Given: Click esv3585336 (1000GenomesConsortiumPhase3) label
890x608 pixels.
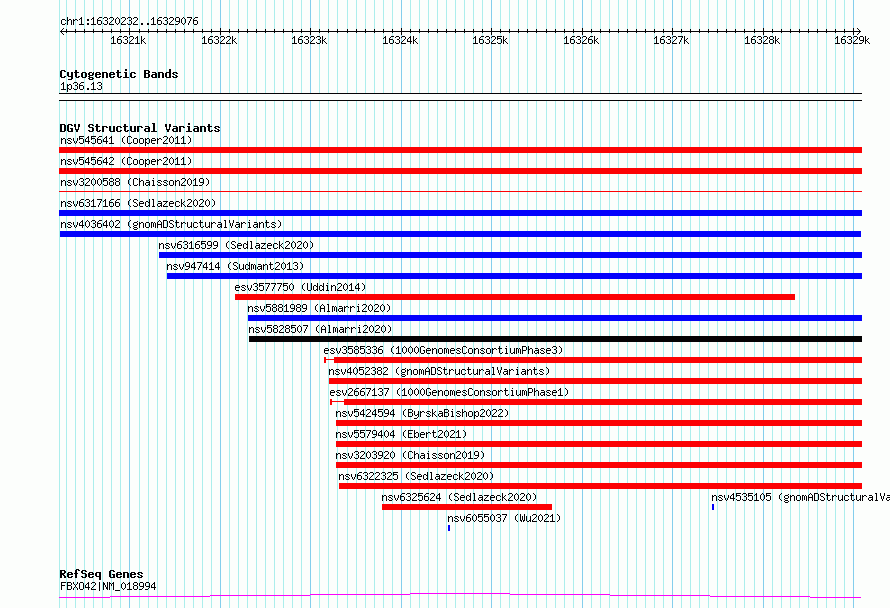Looking at the screenshot, I should [443, 350].
